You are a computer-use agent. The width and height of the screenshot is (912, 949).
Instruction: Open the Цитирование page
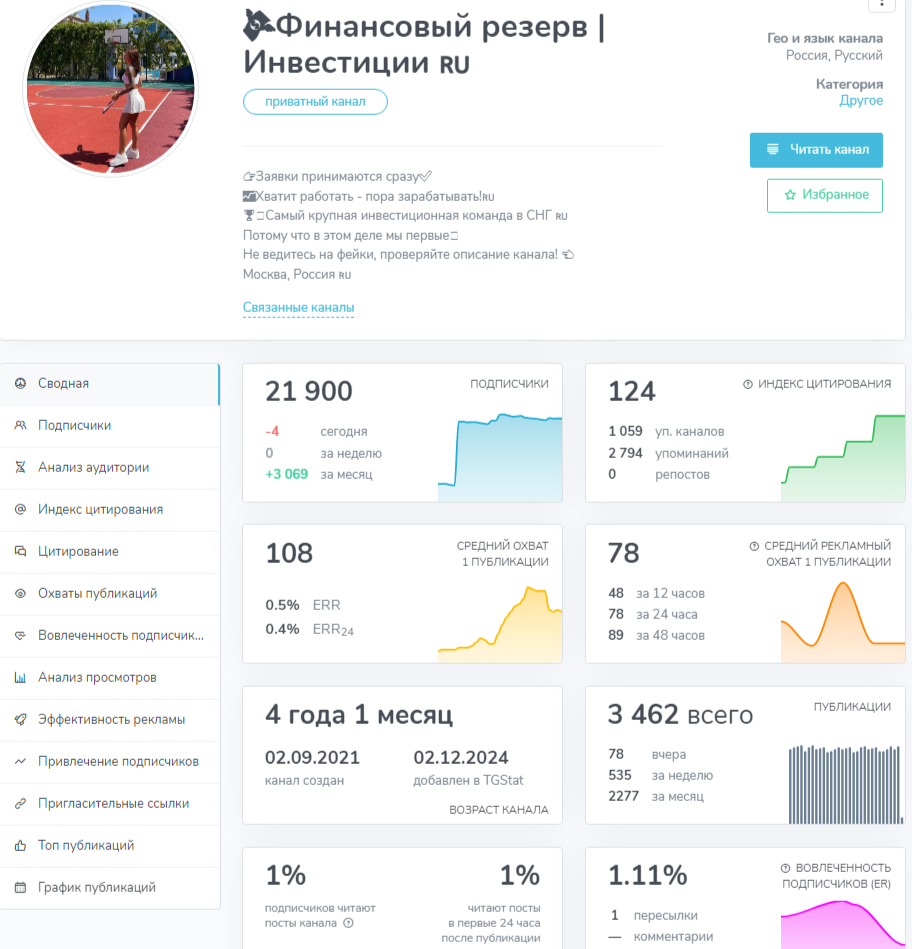(x=110, y=551)
